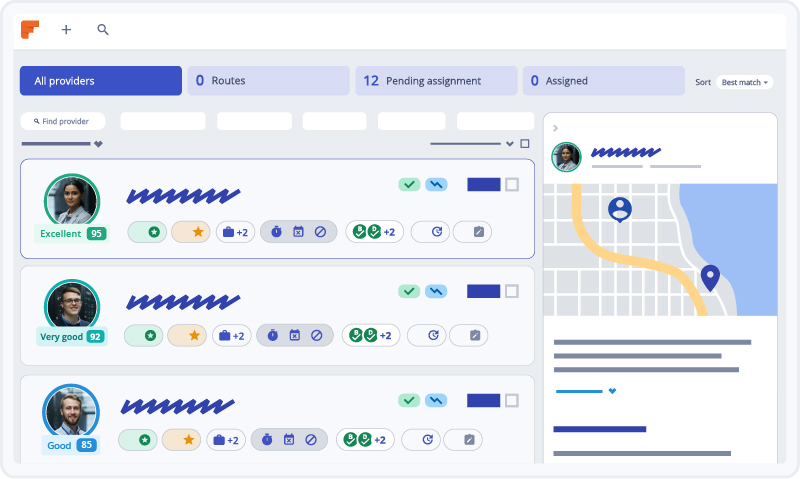800x479 pixels.
Task: Click refresh clock icon on Good provider
Action: coord(428,439)
